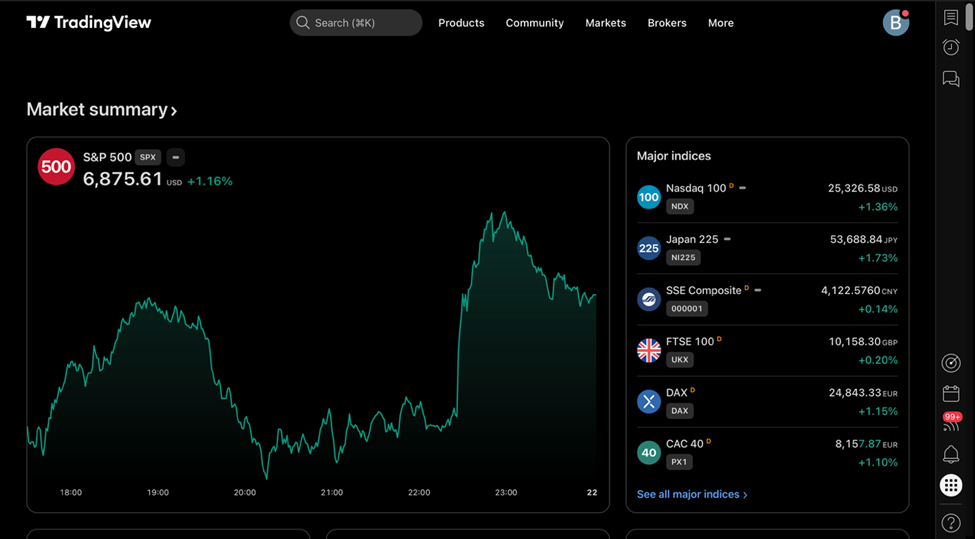Open the Brokers menu
The width and height of the screenshot is (975, 539).
point(667,23)
